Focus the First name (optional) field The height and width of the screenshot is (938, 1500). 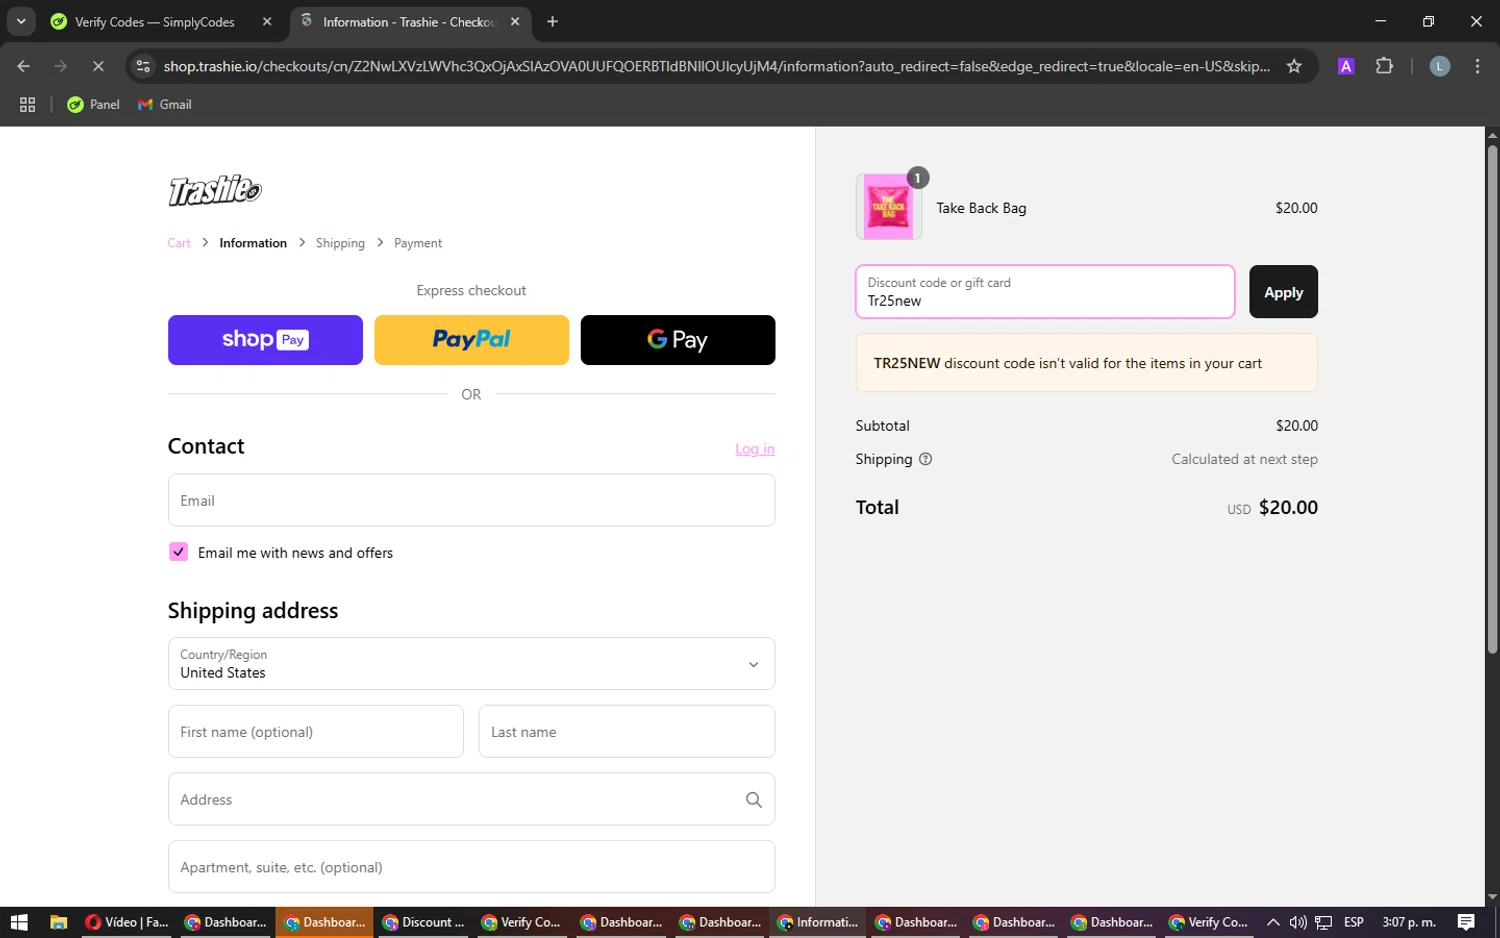(x=316, y=732)
